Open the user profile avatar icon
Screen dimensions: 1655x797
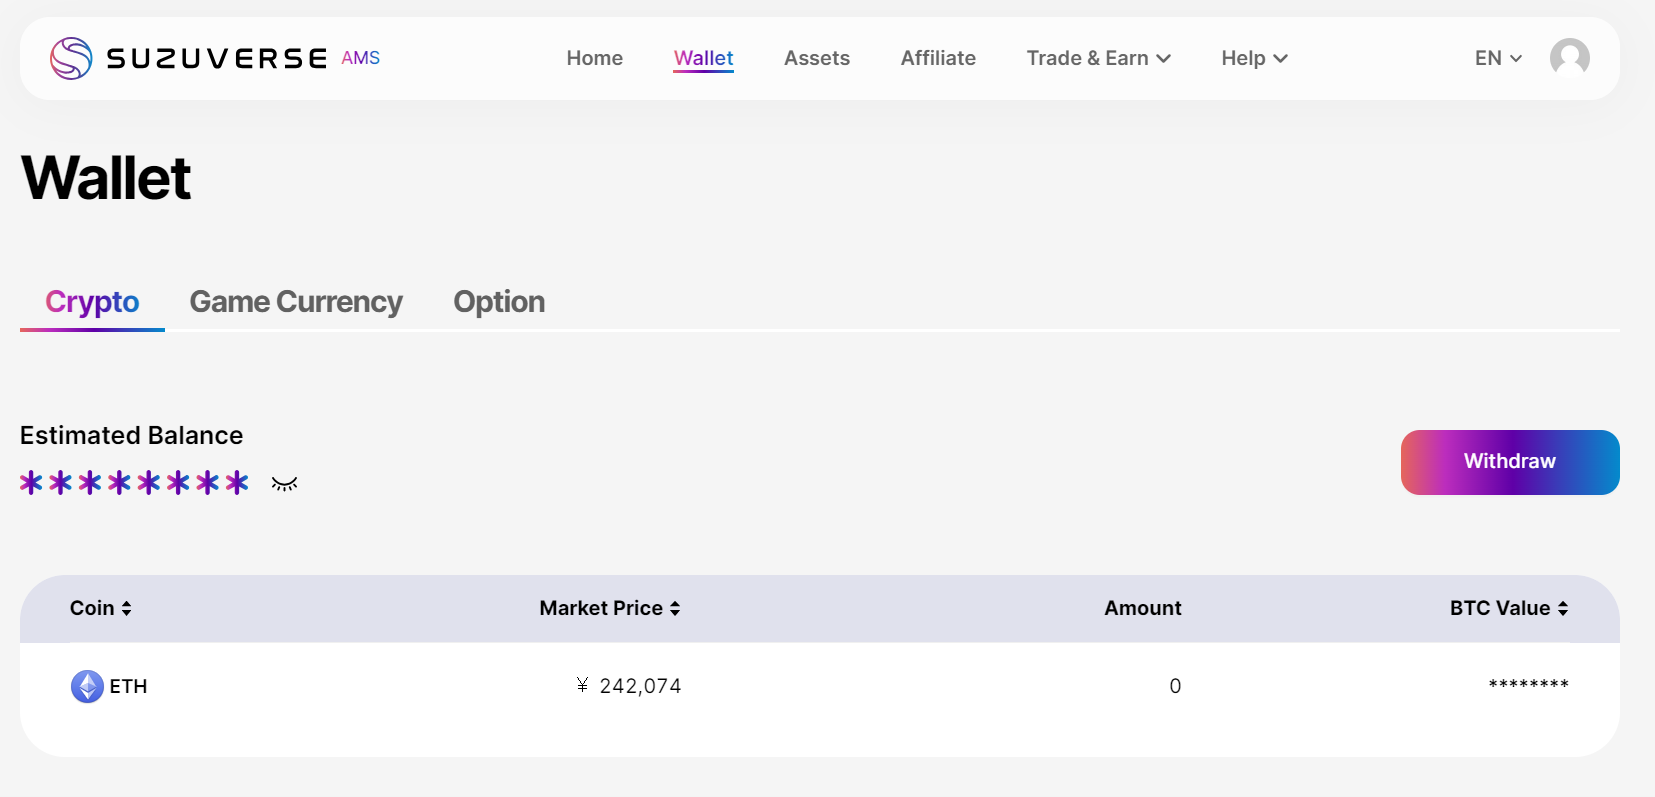pyautogui.click(x=1569, y=58)
